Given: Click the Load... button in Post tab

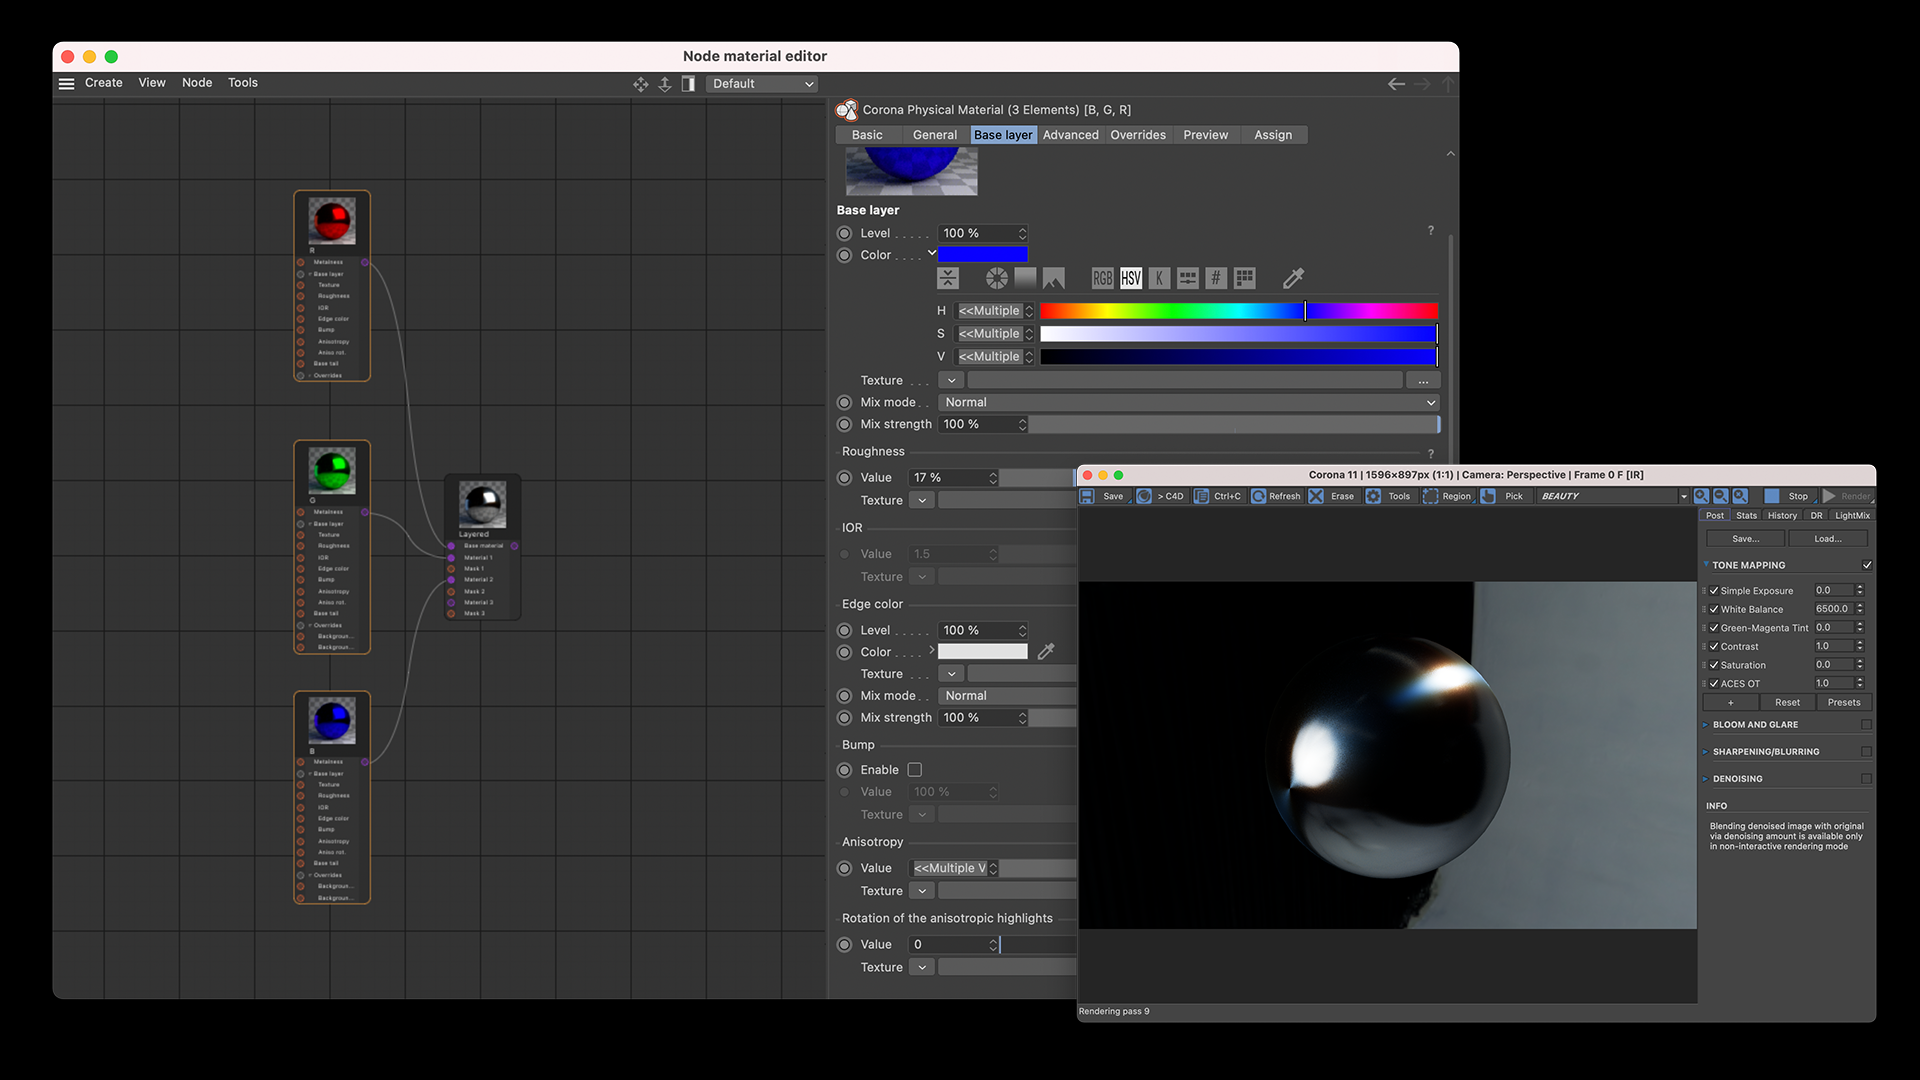Looking at the screenshot, I should point(1828,539).
